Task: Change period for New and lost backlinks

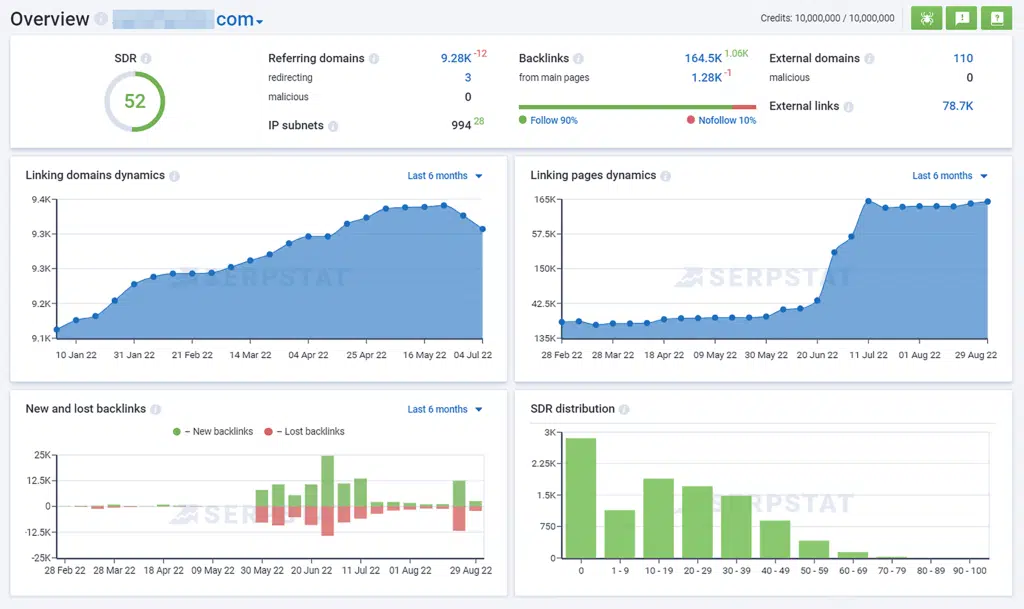Action: pos(445,409)
